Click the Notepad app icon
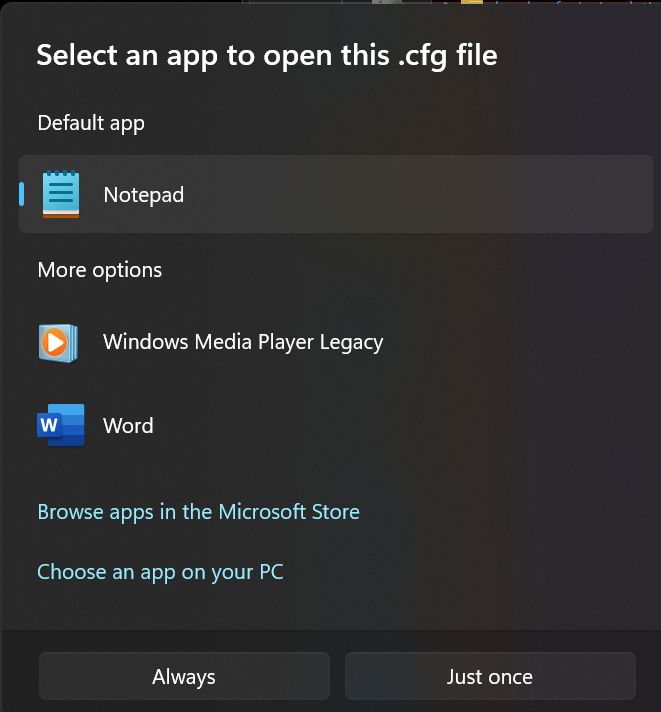 [x=61, y=194]
